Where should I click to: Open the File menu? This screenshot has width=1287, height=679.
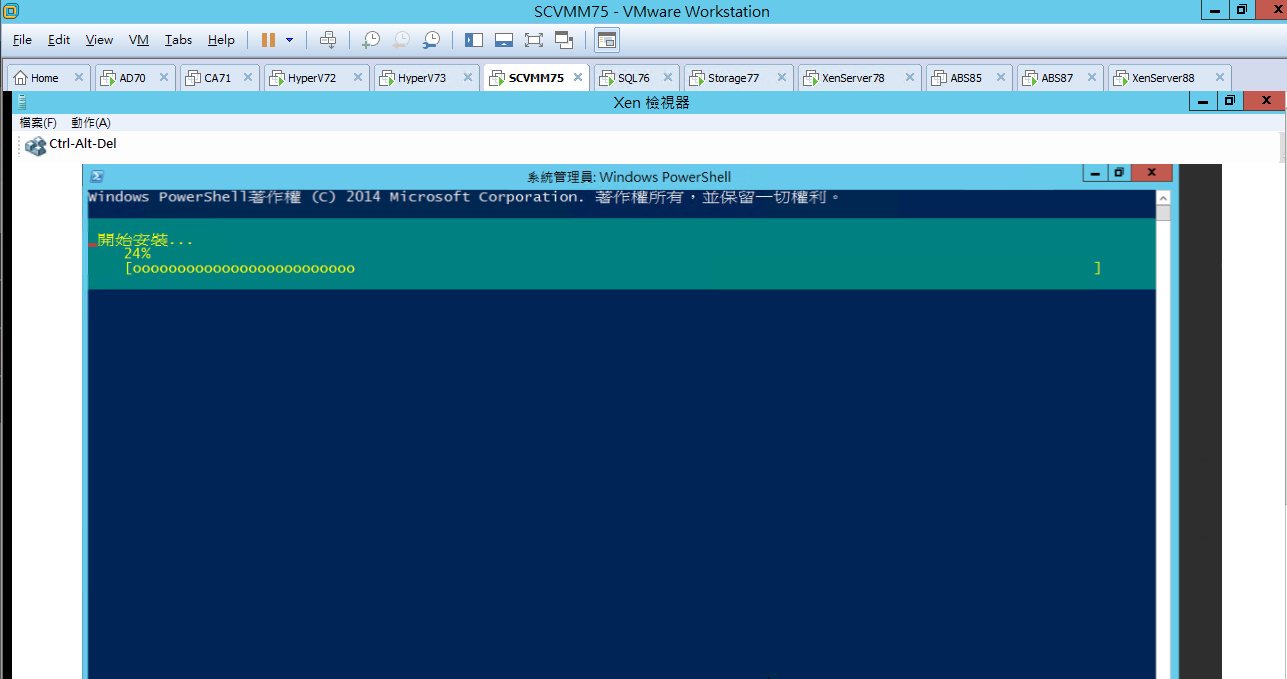pos(22,40)
